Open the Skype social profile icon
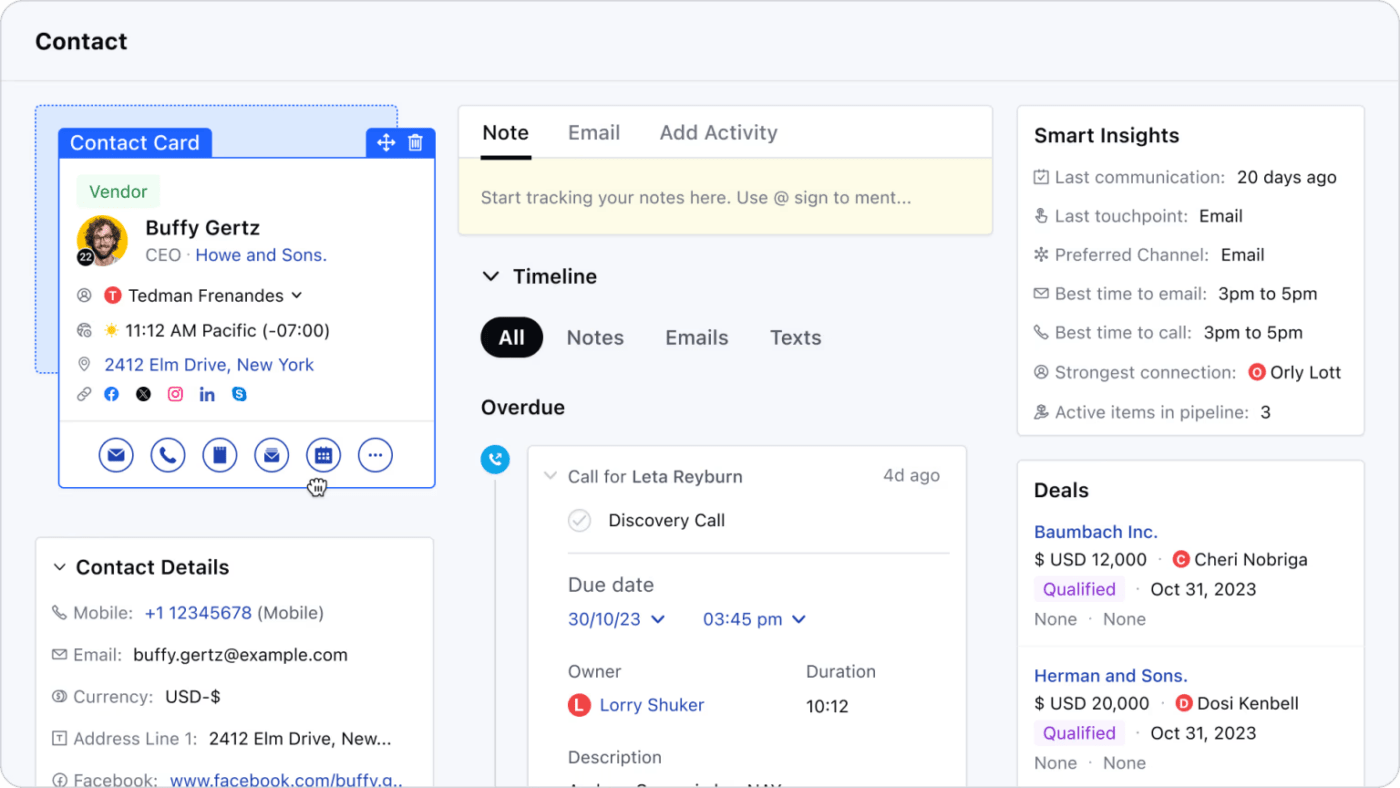This screenshot has height=788, width=1400. pyautogui.click(x=239, y=394)
